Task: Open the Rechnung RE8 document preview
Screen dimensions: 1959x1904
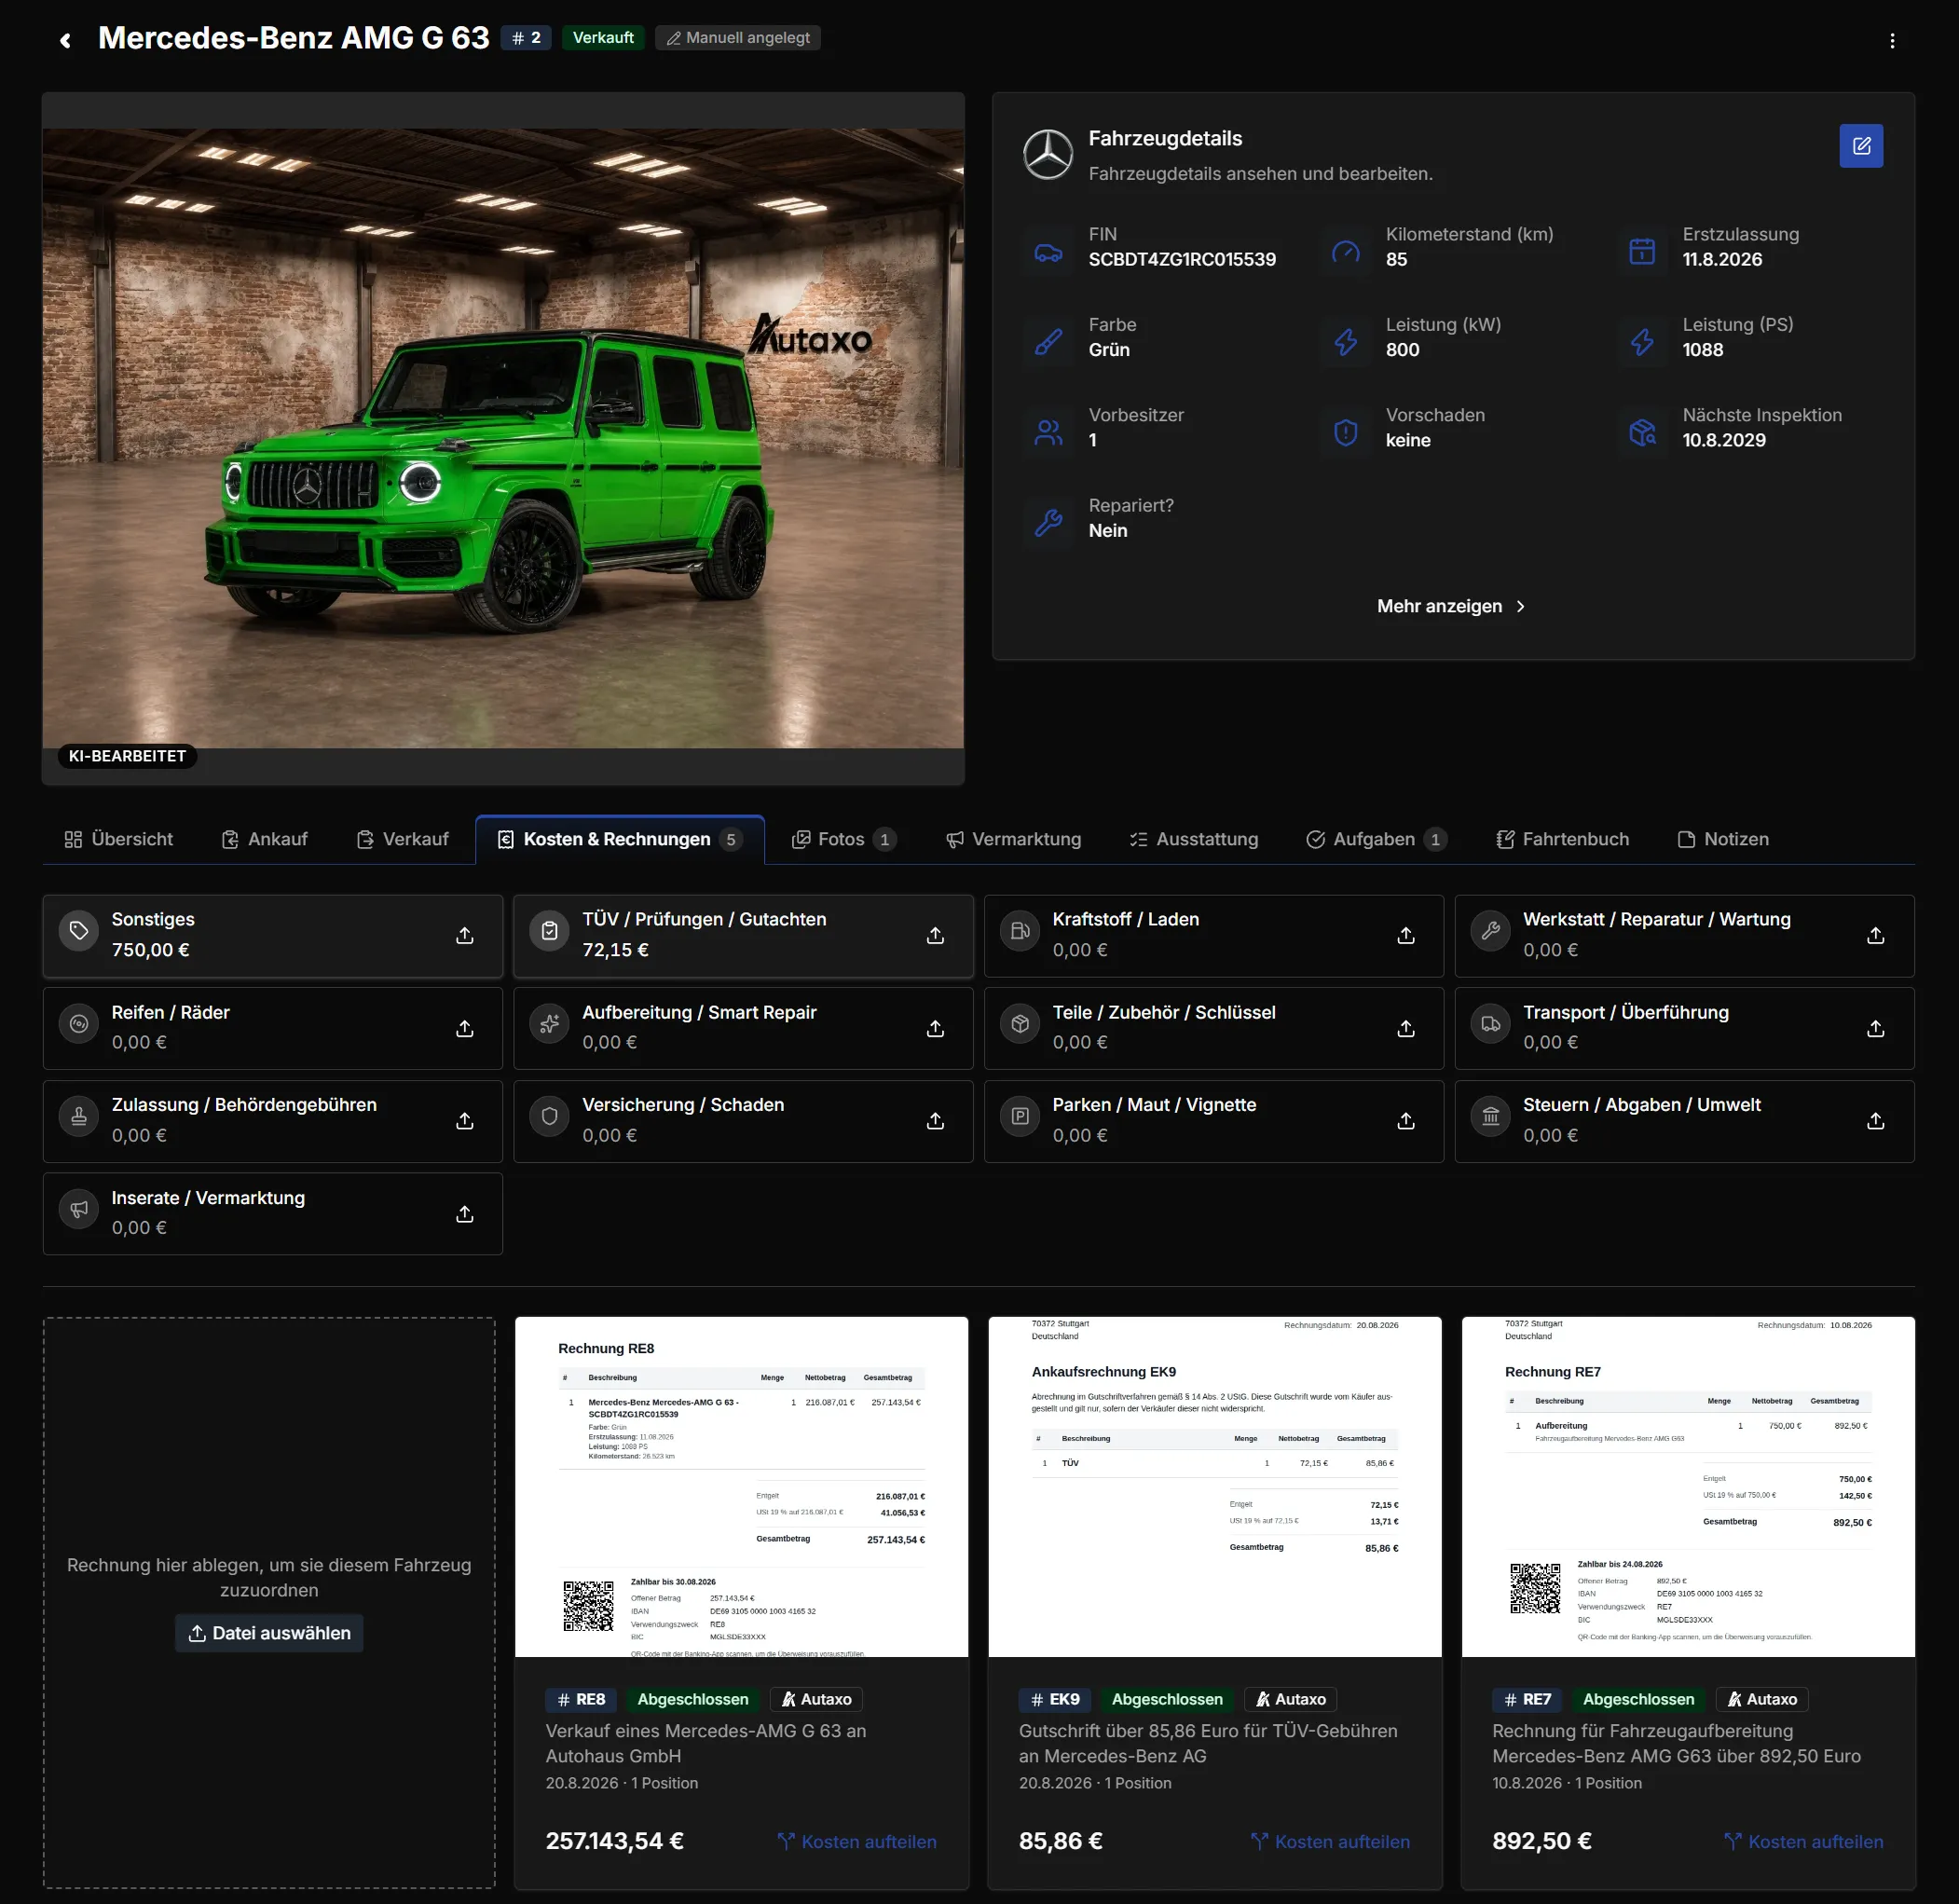Action: point(741,1487)
